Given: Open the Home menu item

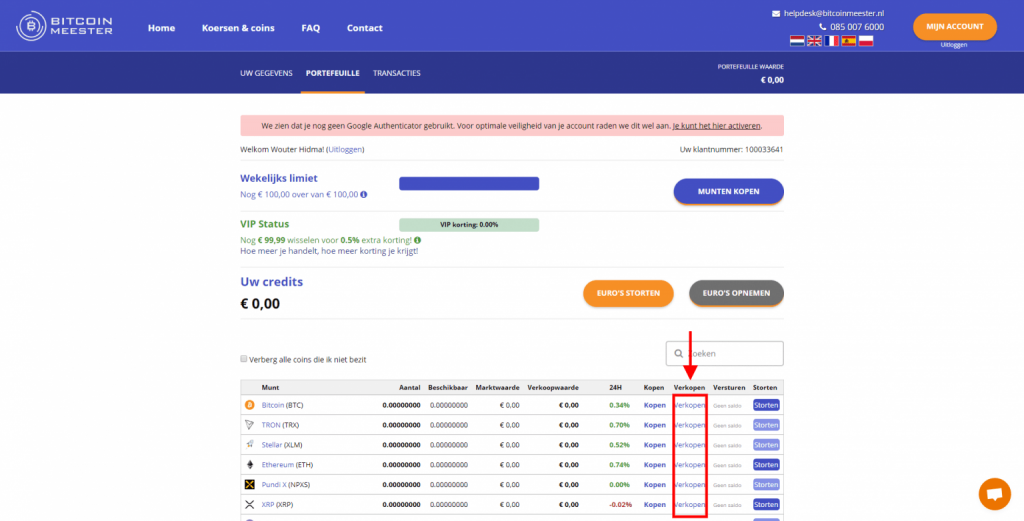Looking at the screenshot, I should pos(161,28).
